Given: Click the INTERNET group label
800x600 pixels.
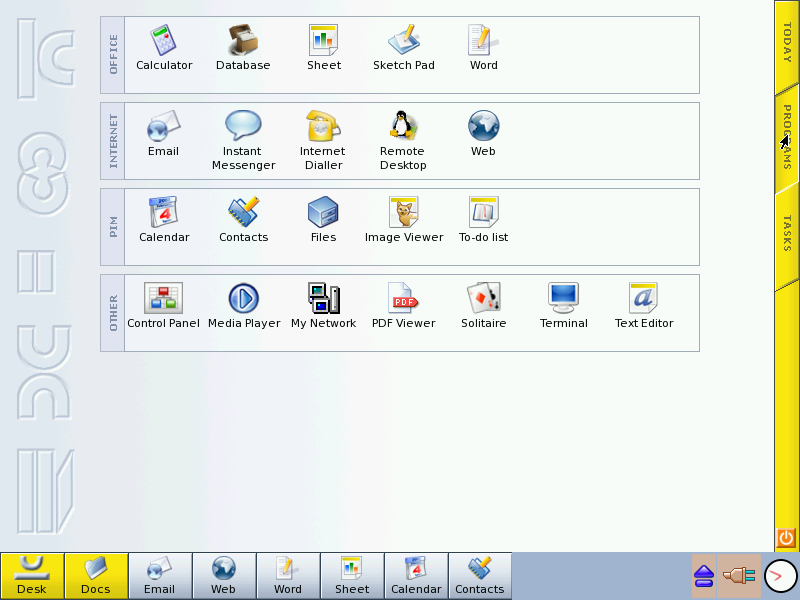Looking at the screenshot, I should pyautogui.click(x=113, y=141).
